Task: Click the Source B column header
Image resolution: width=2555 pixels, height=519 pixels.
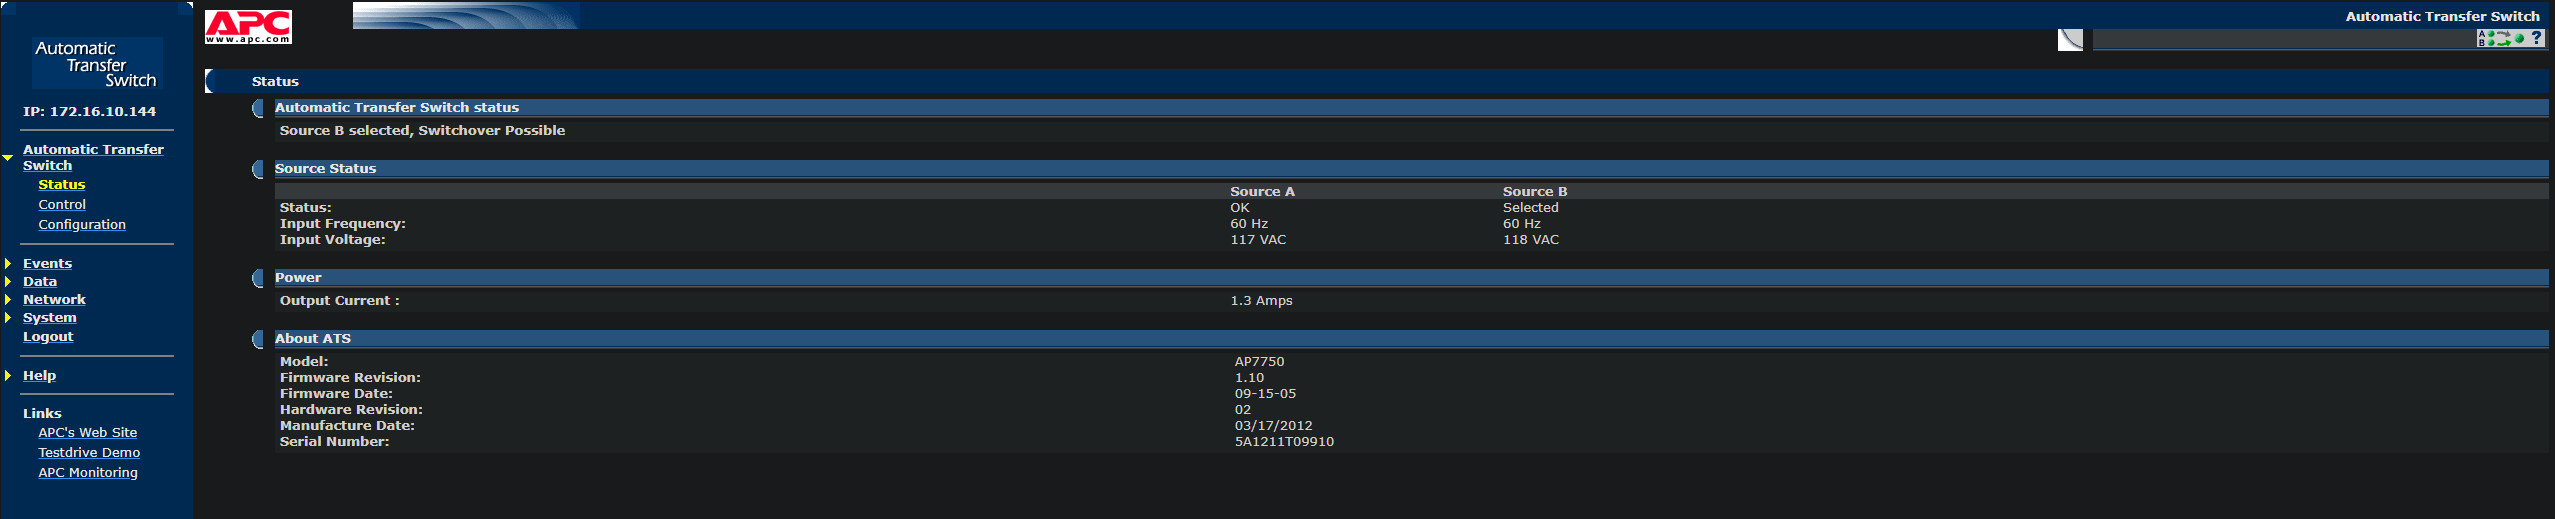Action: 1535,192
